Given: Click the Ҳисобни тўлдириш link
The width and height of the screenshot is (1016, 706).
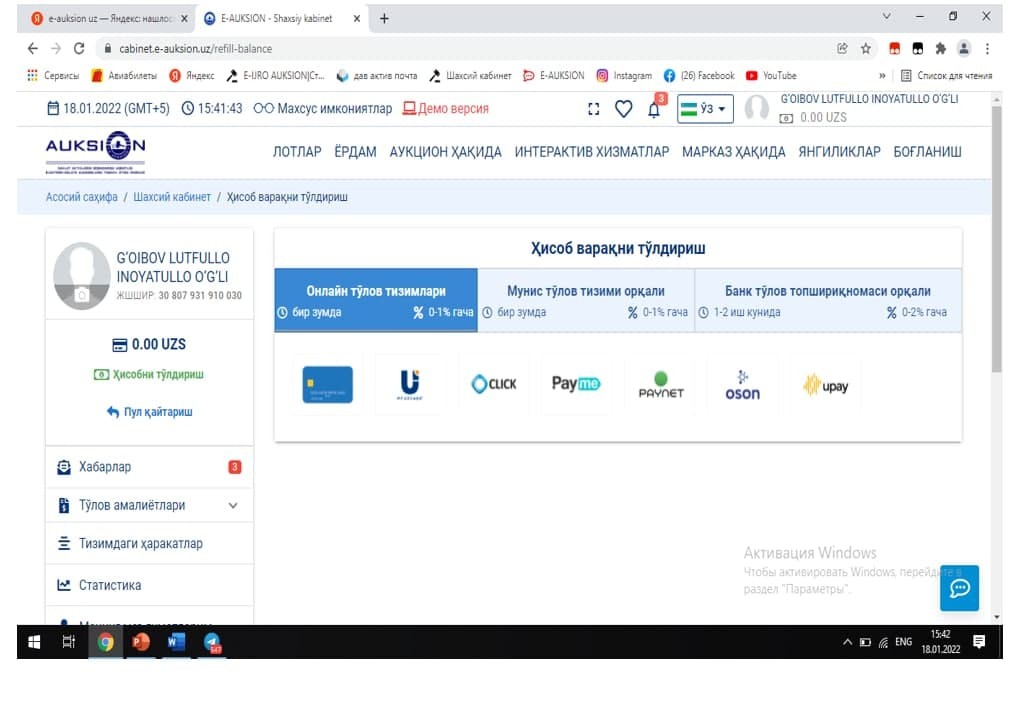Looking at the screenshot, I should (149, 374).
